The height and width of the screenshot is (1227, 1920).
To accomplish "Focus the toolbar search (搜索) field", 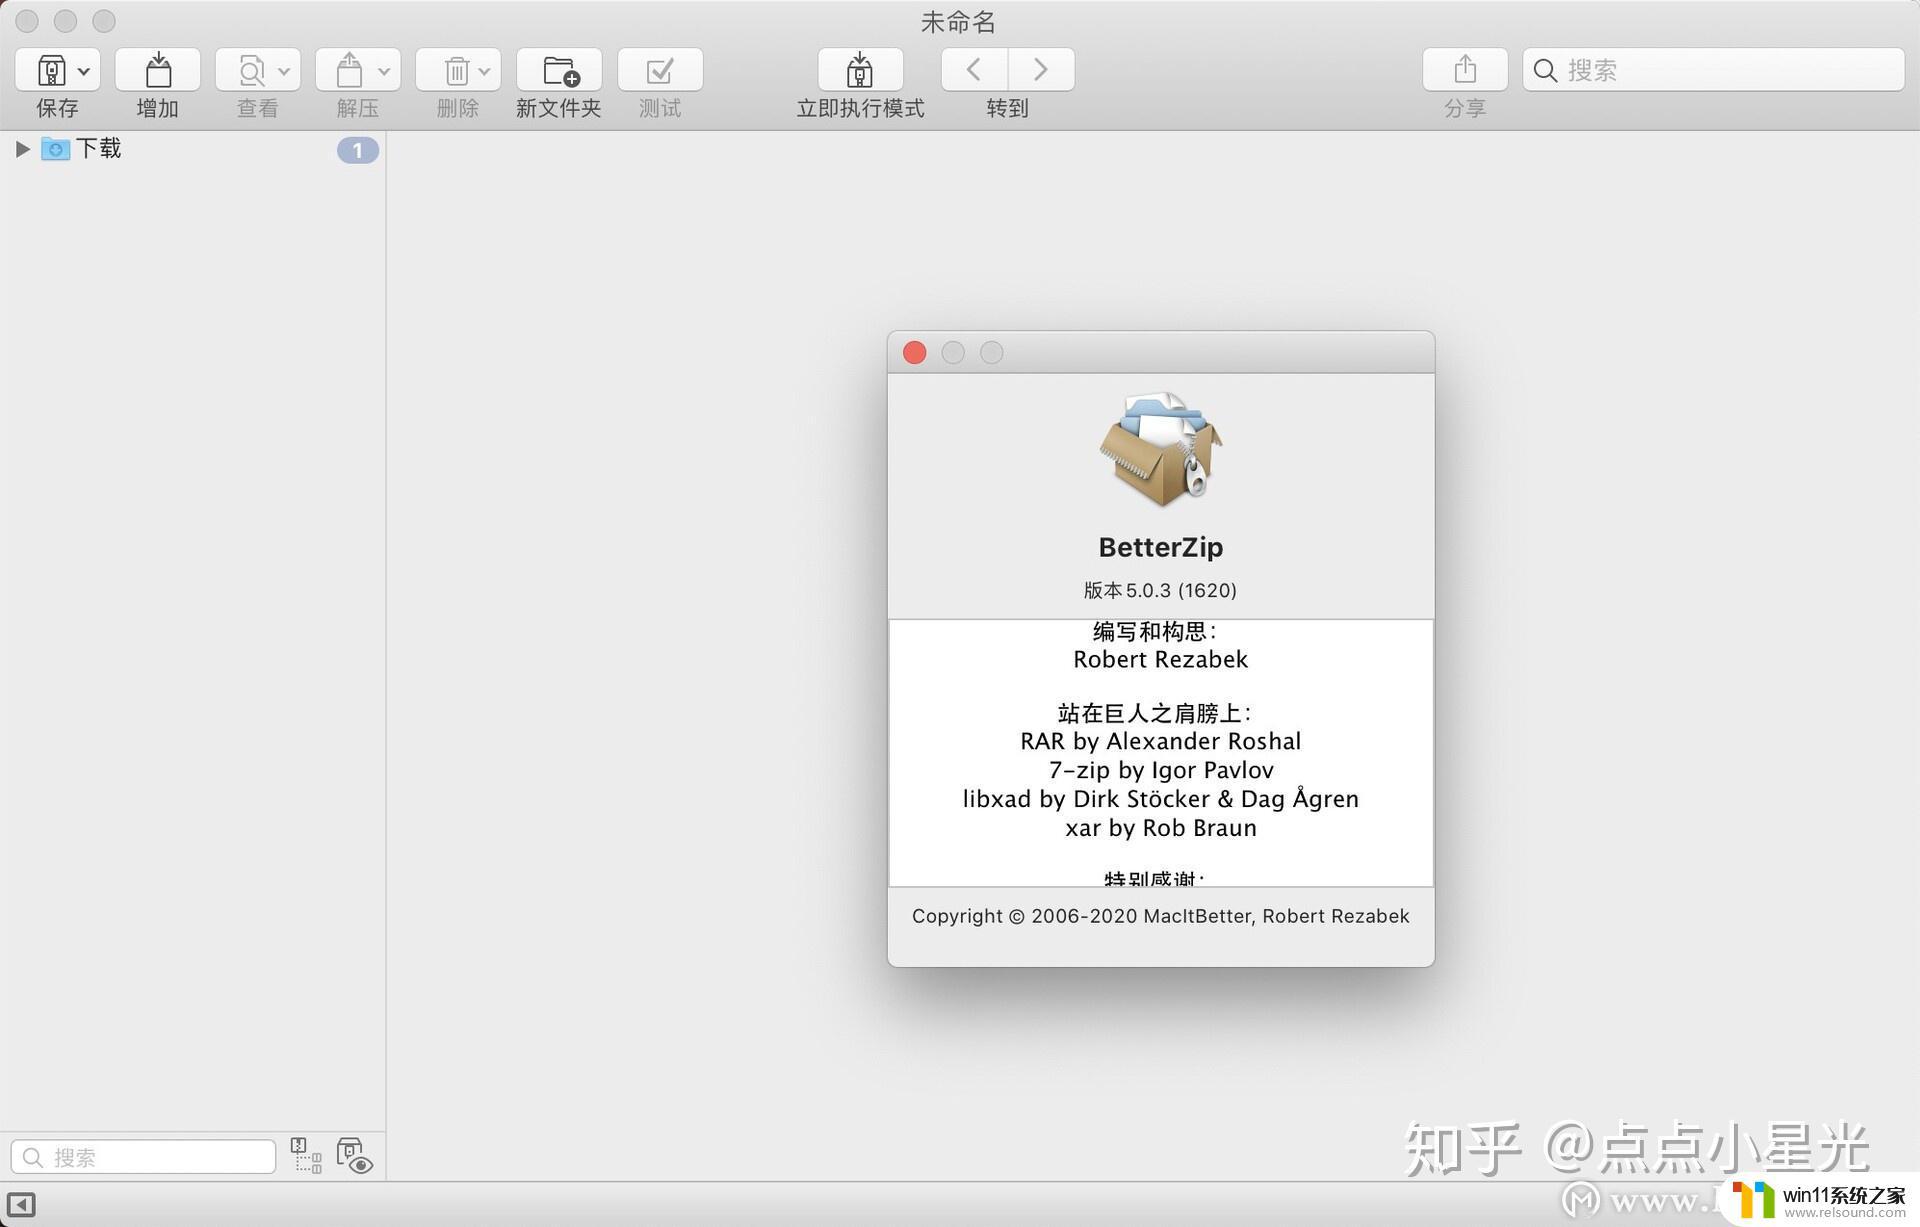I will (1713, 70).
